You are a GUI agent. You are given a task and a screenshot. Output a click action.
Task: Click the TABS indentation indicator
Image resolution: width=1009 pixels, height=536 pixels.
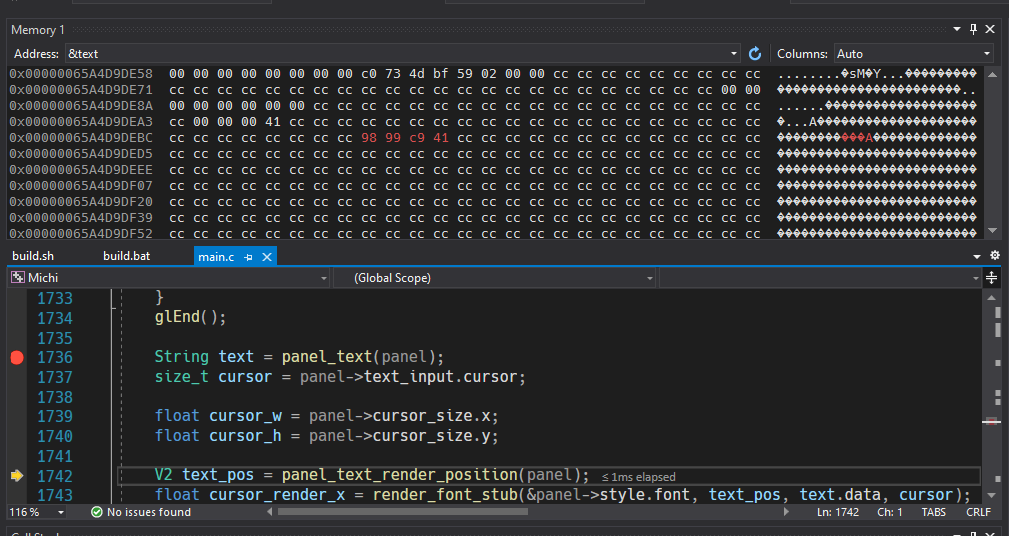(934, 512)
